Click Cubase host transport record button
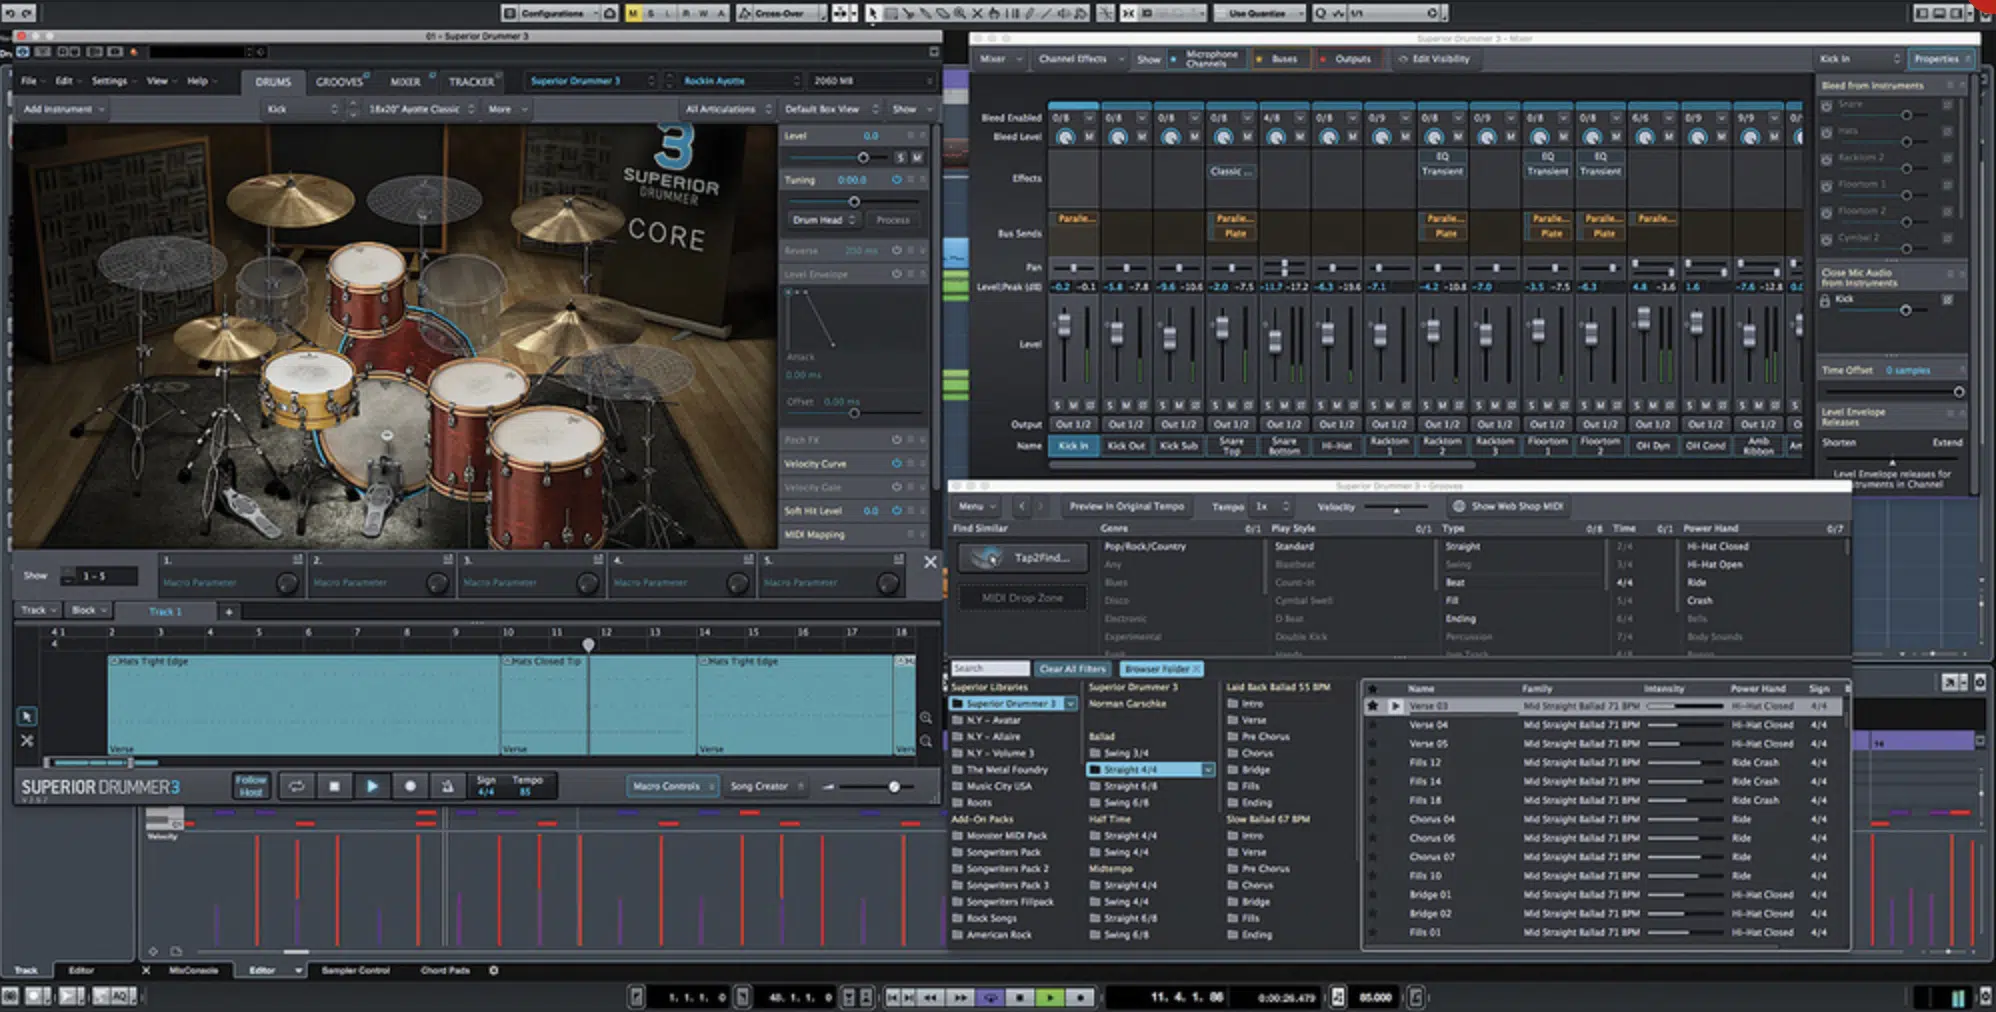Screen dimensions: 1996x1012 coord(1079,997)
